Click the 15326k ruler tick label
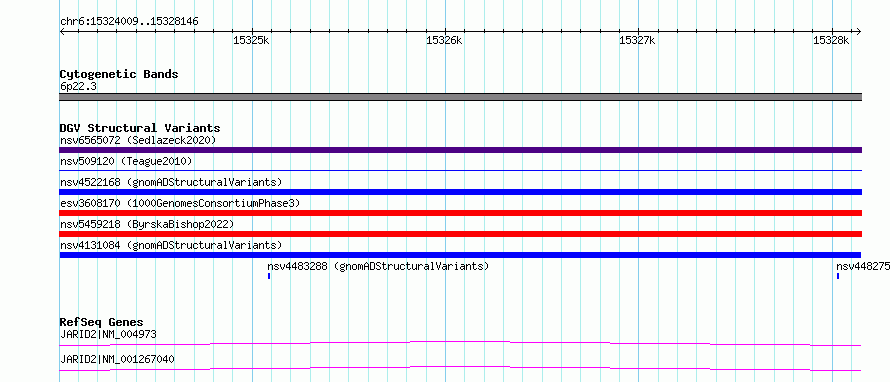 (444, 40)
